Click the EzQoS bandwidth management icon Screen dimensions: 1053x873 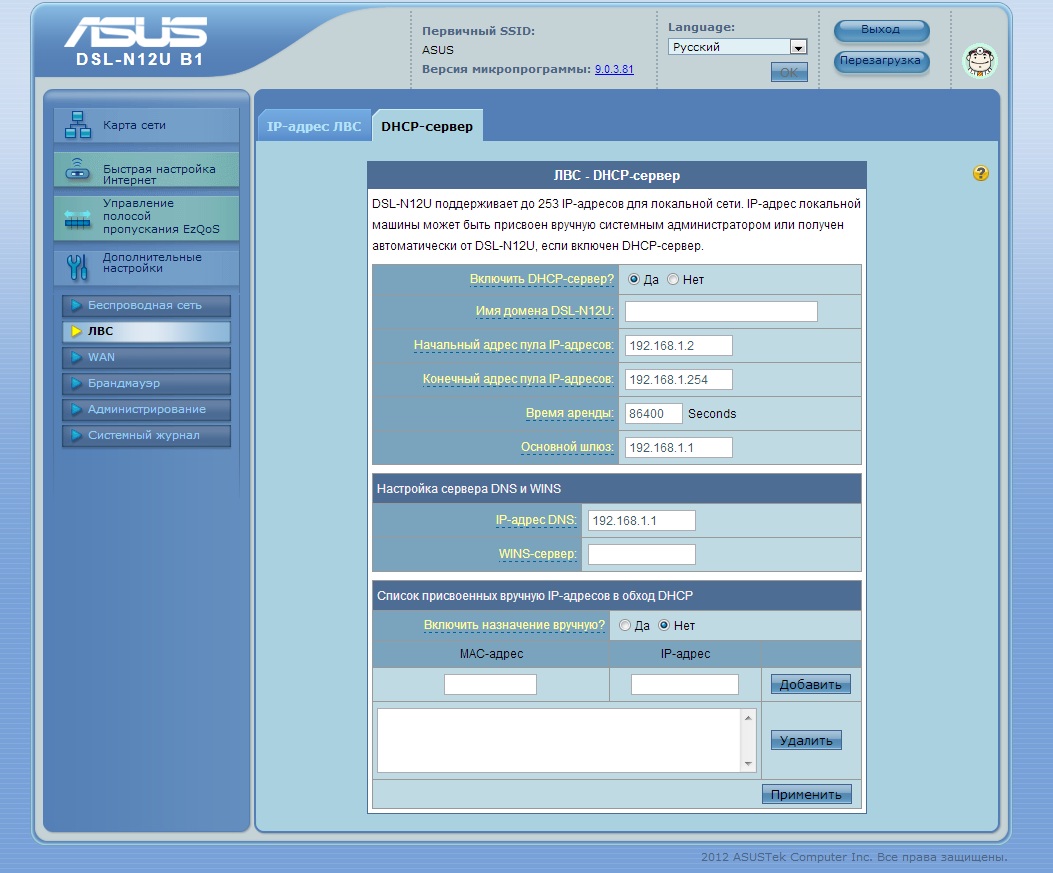(77, 219)
